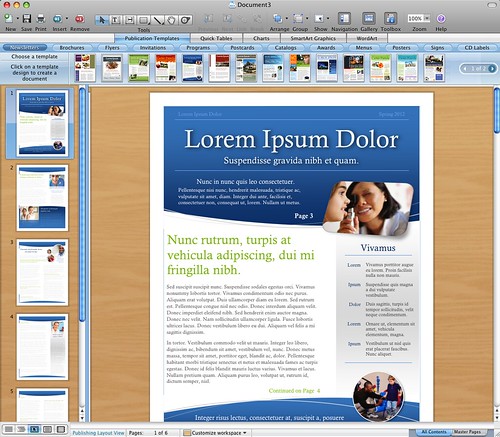This screenshot has width=500, height=437.
Task: Click the Print icon
Action: pyautogui.click(x=41, y=19)
